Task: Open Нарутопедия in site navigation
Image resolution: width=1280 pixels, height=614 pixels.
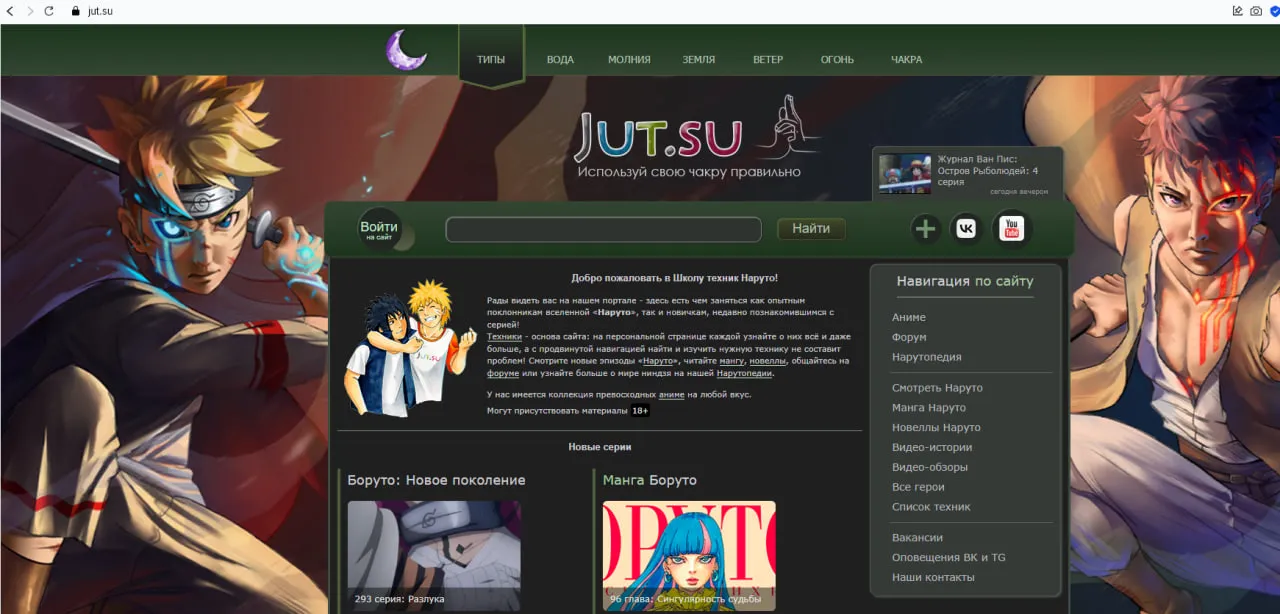Action: 927,357
